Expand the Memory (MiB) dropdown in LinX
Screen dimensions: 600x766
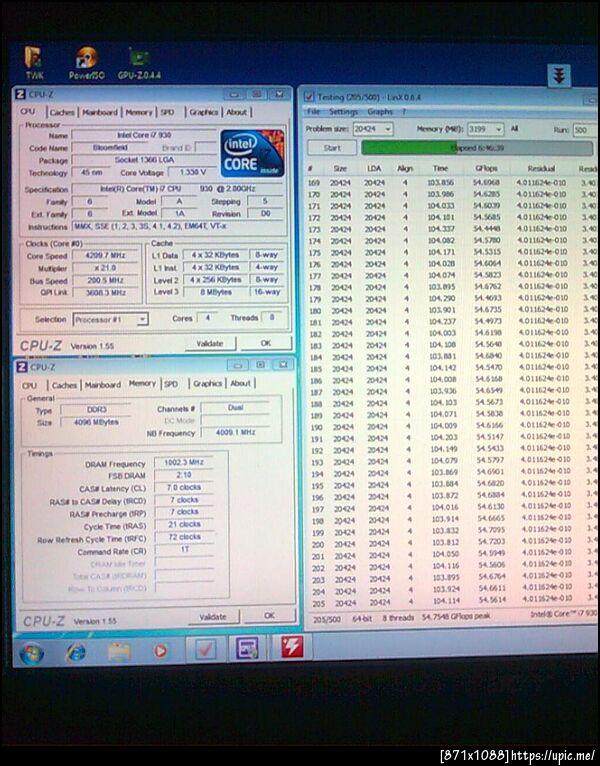pyautogui.click(x=498, y=129)
